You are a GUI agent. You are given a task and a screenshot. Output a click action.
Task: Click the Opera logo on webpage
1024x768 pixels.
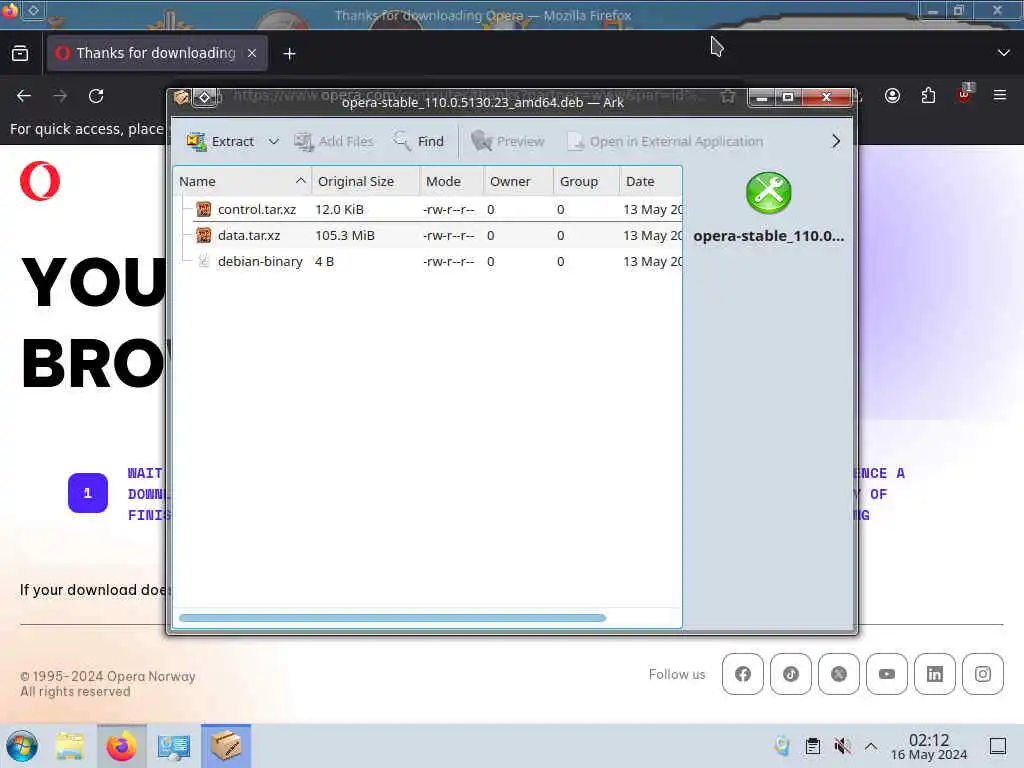pos(40,181)
